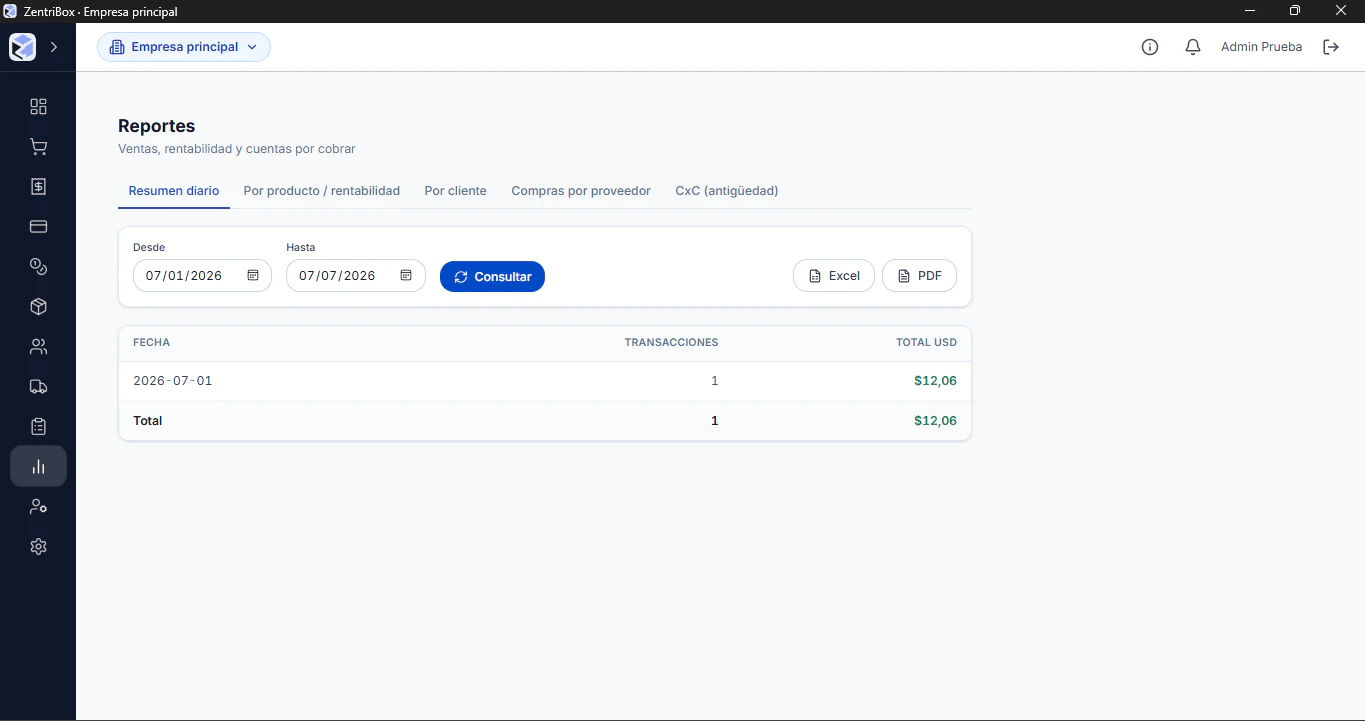Open the dollar invoice icon in the sidebar
1365x721 pixels.
click(38, 187)
